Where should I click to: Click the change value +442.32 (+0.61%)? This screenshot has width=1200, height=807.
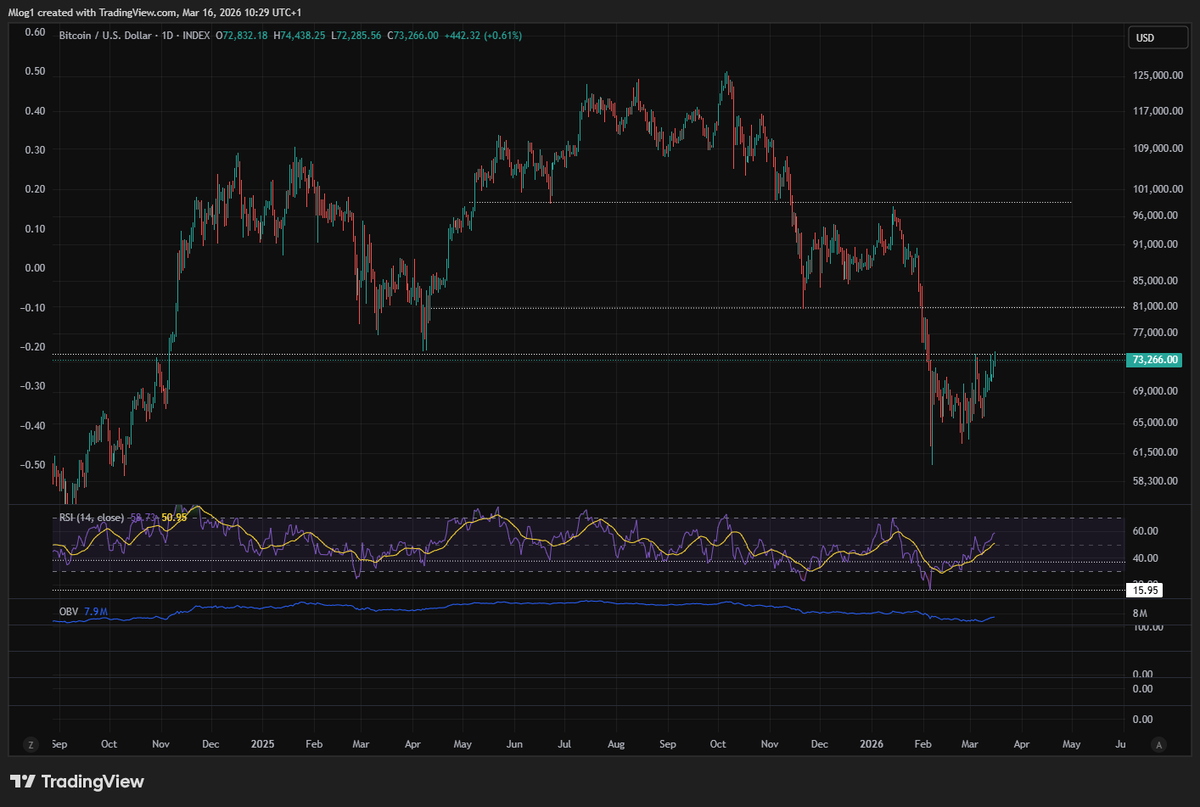pos(485,35)
